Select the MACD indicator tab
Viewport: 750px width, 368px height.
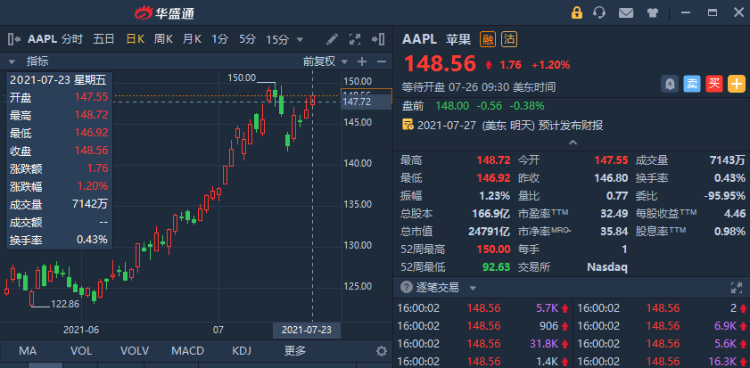[188, 351]
